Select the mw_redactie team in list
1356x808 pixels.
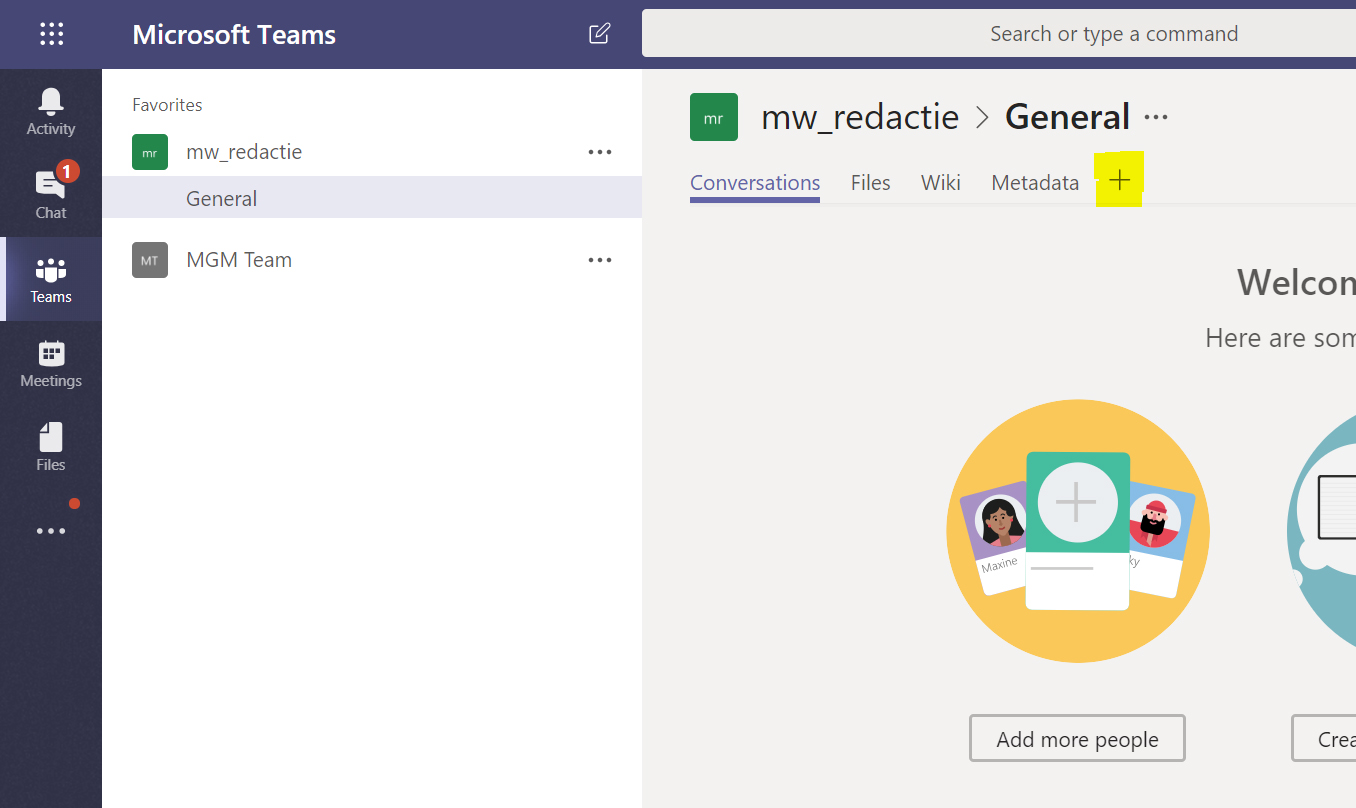coord(372,152)
